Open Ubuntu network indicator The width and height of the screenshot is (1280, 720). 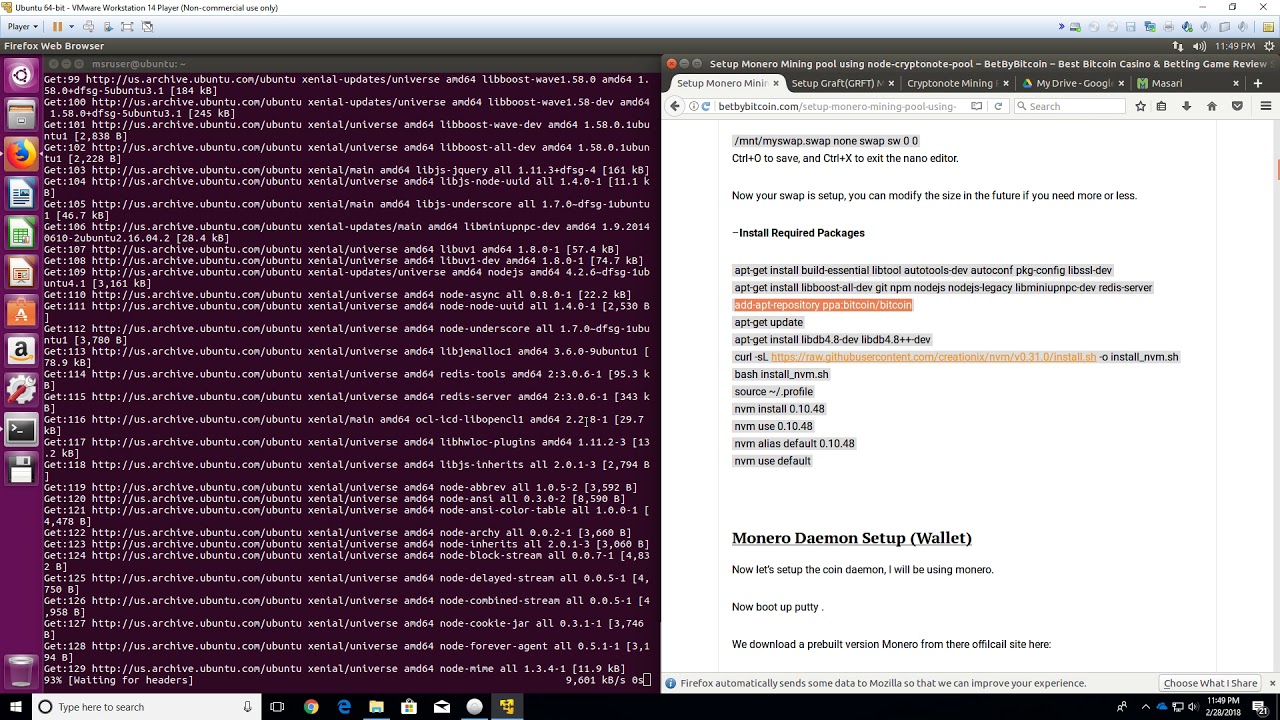(x=1178, y=46)
